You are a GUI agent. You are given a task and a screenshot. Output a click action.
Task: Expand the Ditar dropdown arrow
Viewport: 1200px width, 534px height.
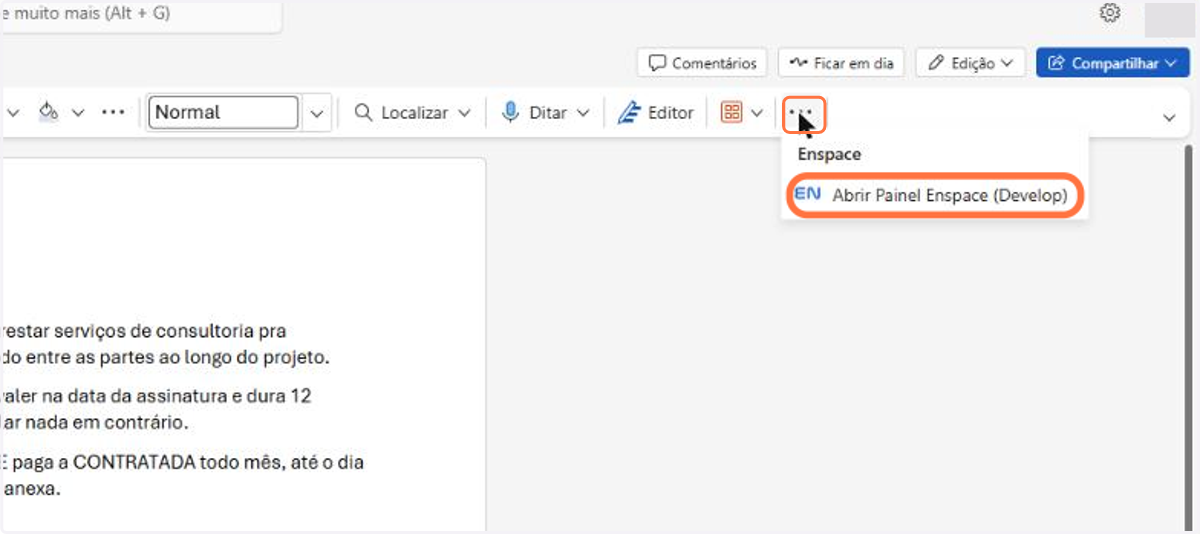584,113
